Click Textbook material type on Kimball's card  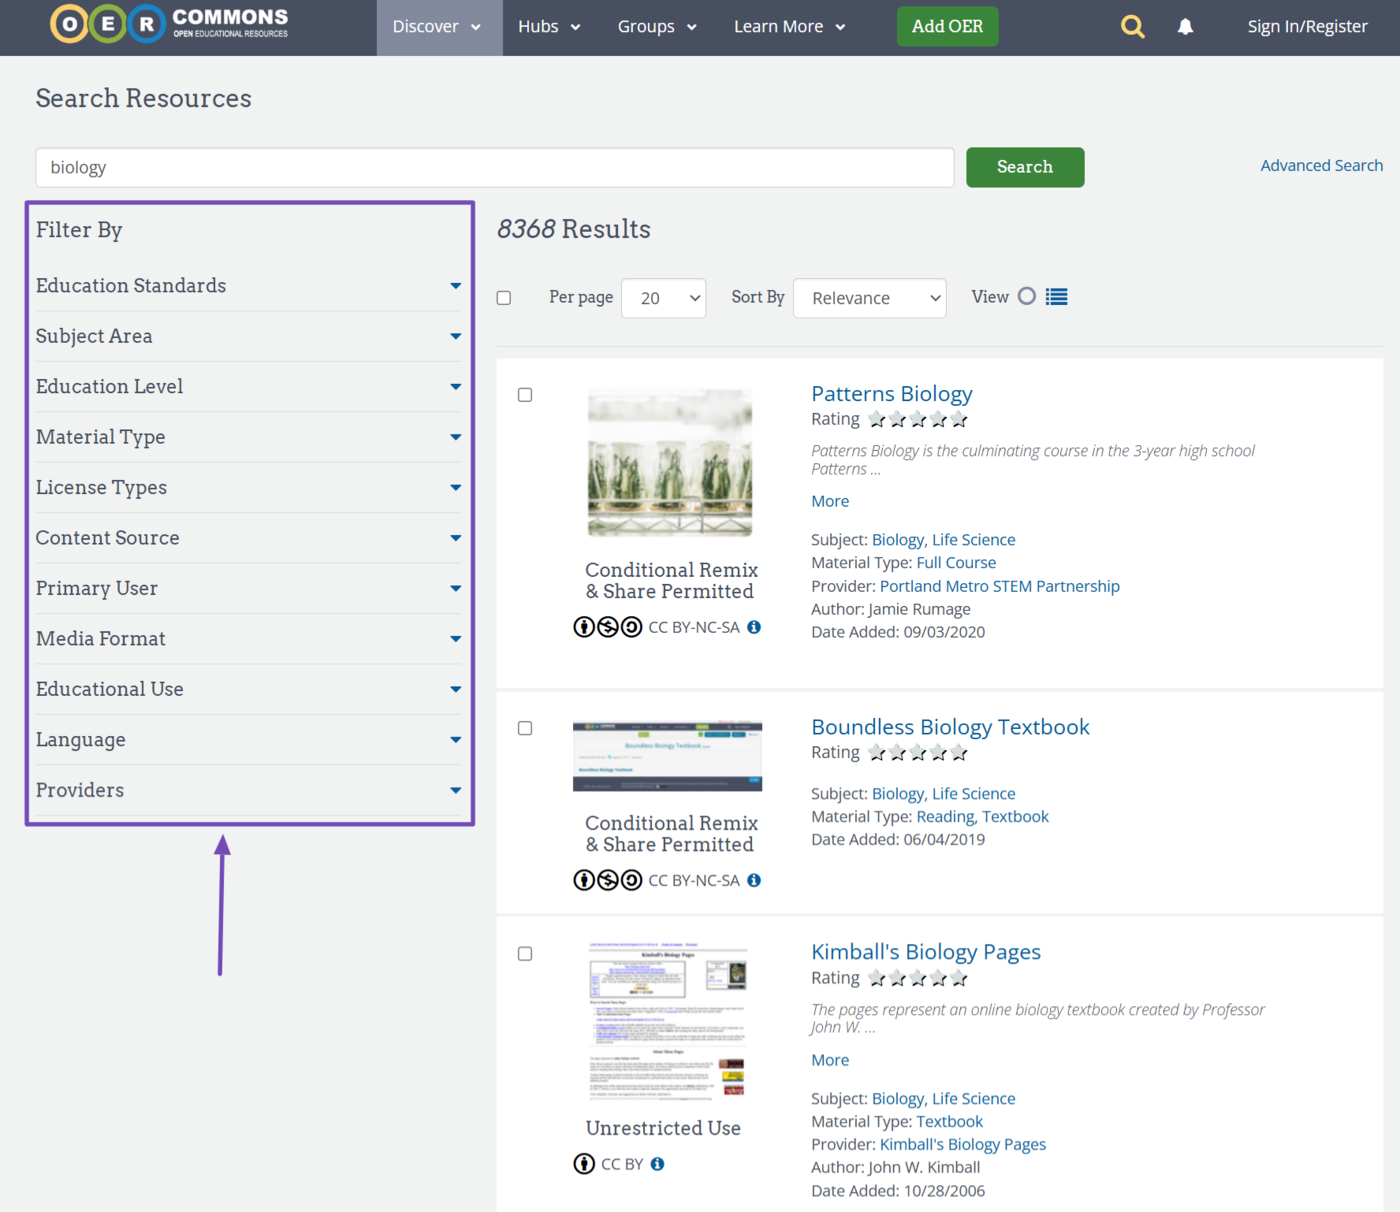(x=950, y=1122)
